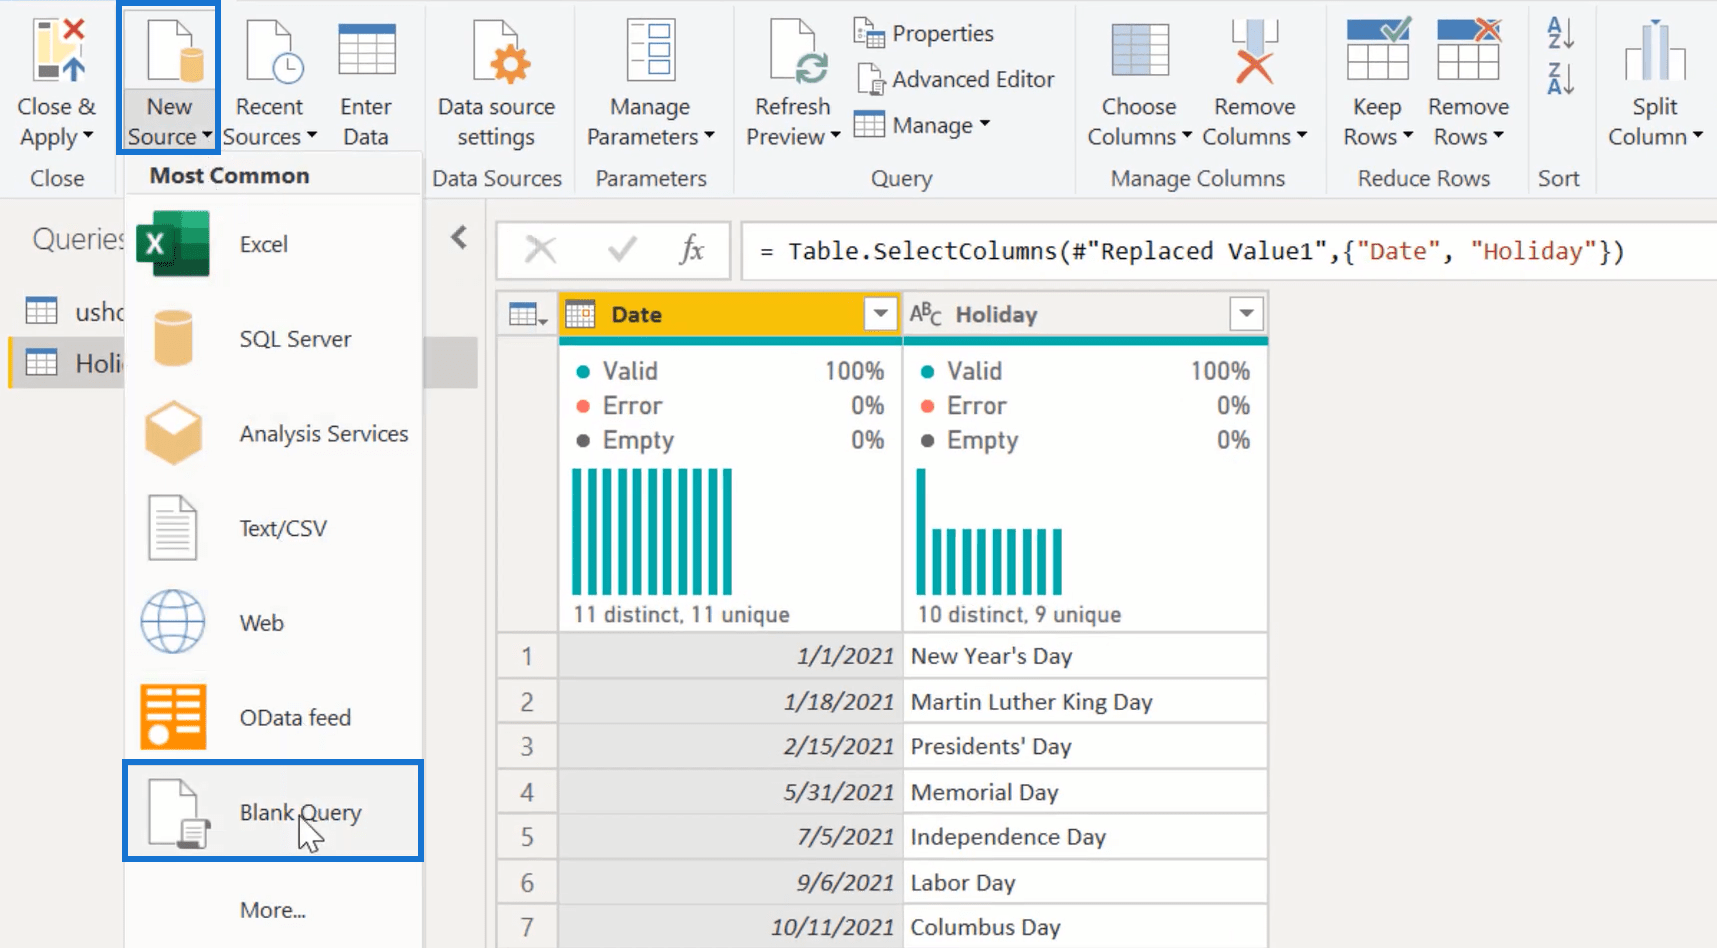Open the Holiday column filter dropdown
The width and height of the screenshot is (1717, 948).
click(1246, 314)
